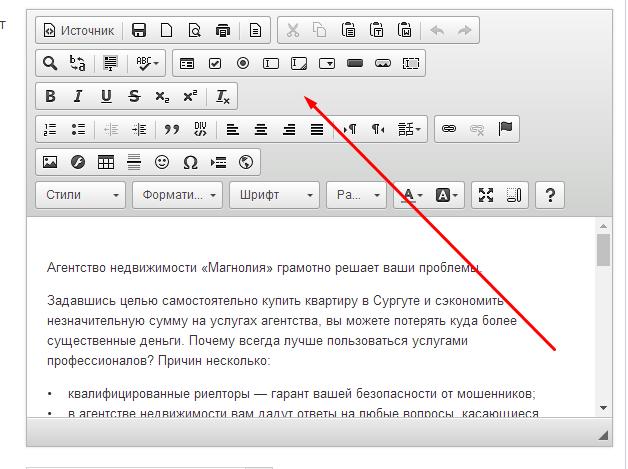The width and height of the screenshot is (628, 469).
Task: Open the Источник source view
Action: tap(79, 30)
